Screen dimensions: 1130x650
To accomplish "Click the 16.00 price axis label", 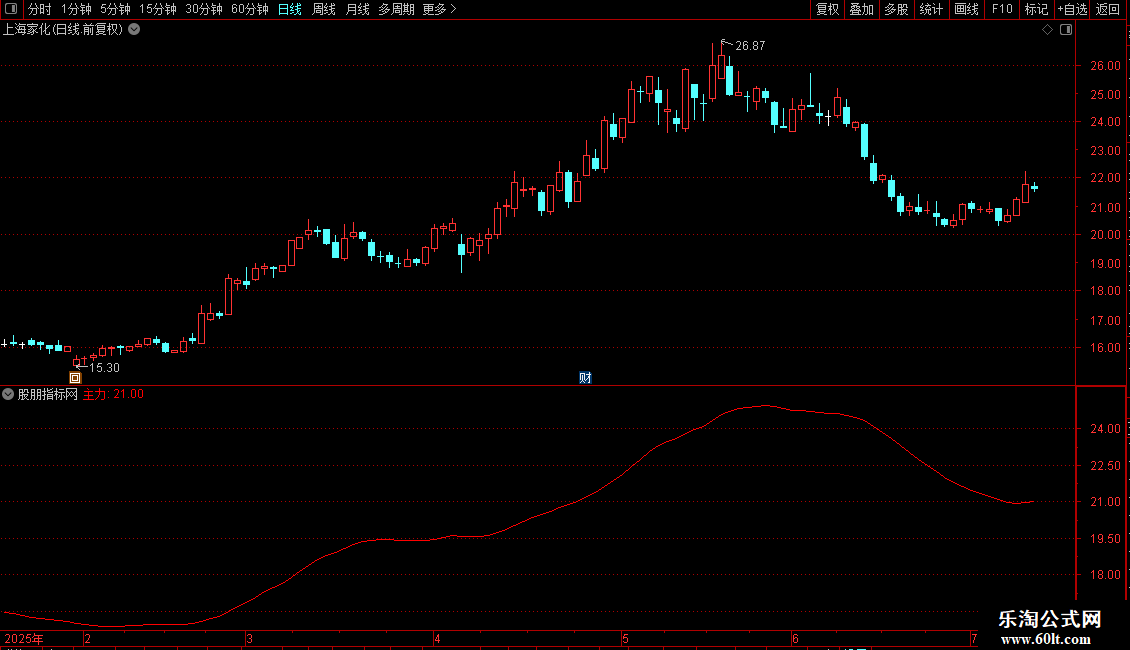I will pos(1105,347).
